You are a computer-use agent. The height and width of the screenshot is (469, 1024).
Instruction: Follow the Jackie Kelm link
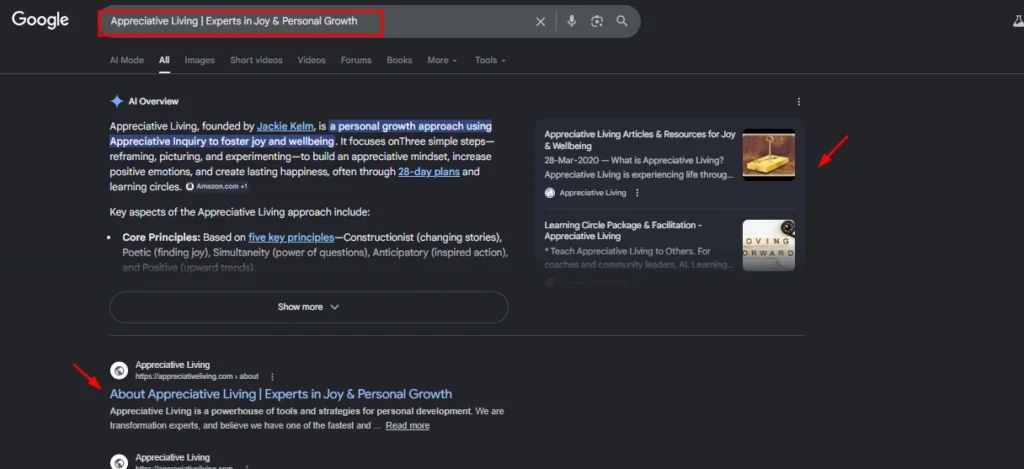[x=285, y=127]
